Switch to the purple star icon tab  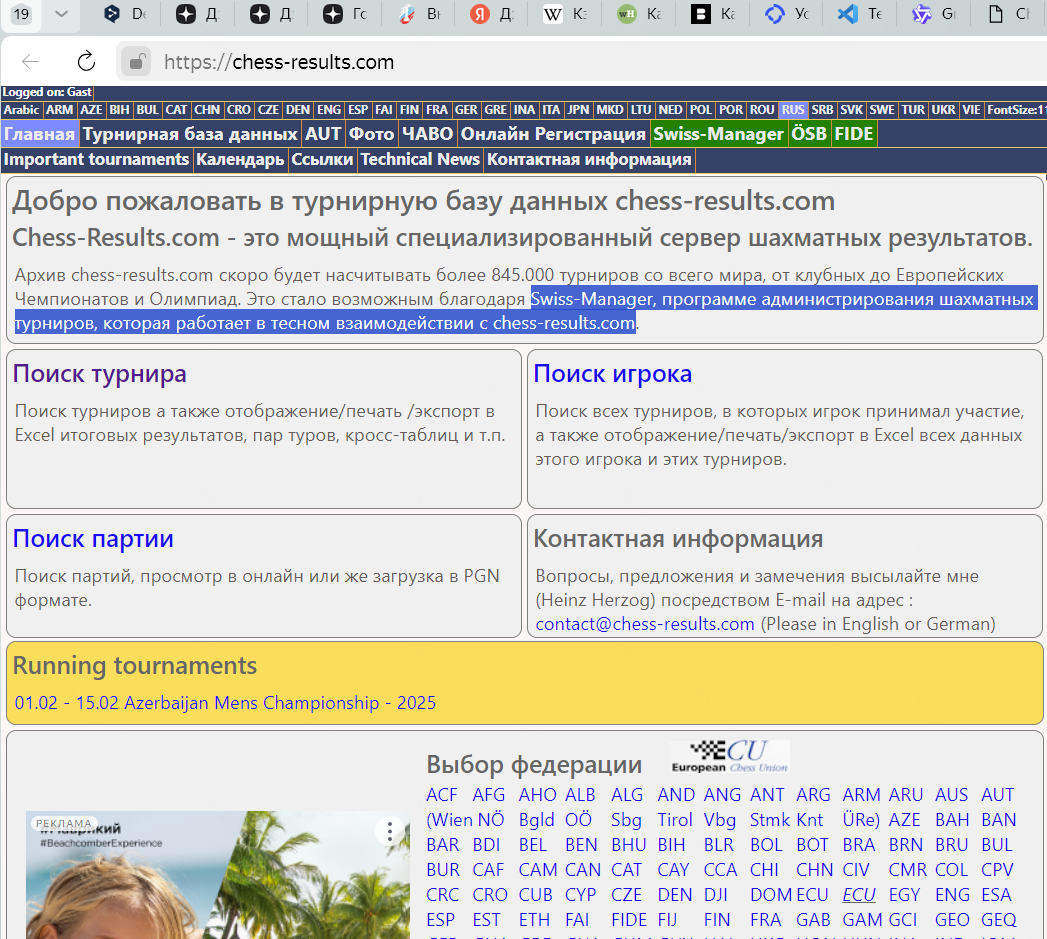(921, 13)
